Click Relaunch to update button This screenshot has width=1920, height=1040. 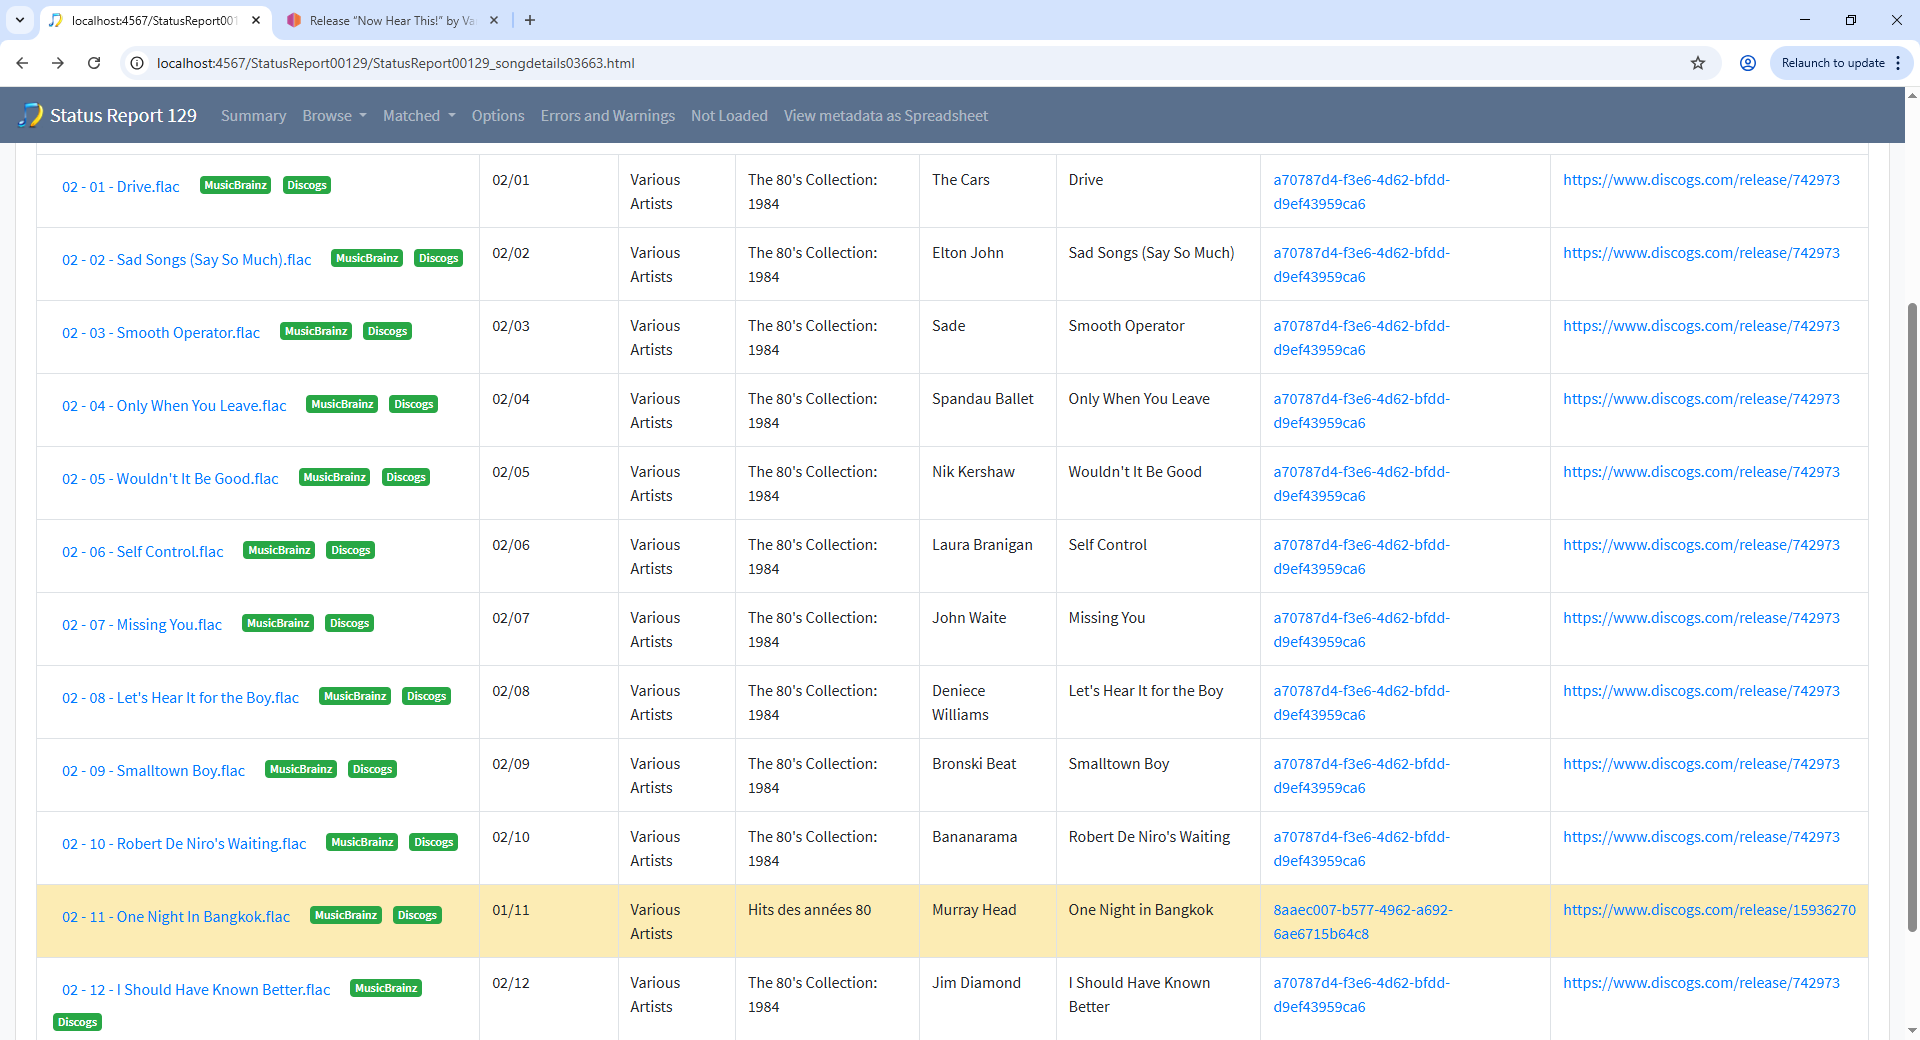coord(1833,63)
